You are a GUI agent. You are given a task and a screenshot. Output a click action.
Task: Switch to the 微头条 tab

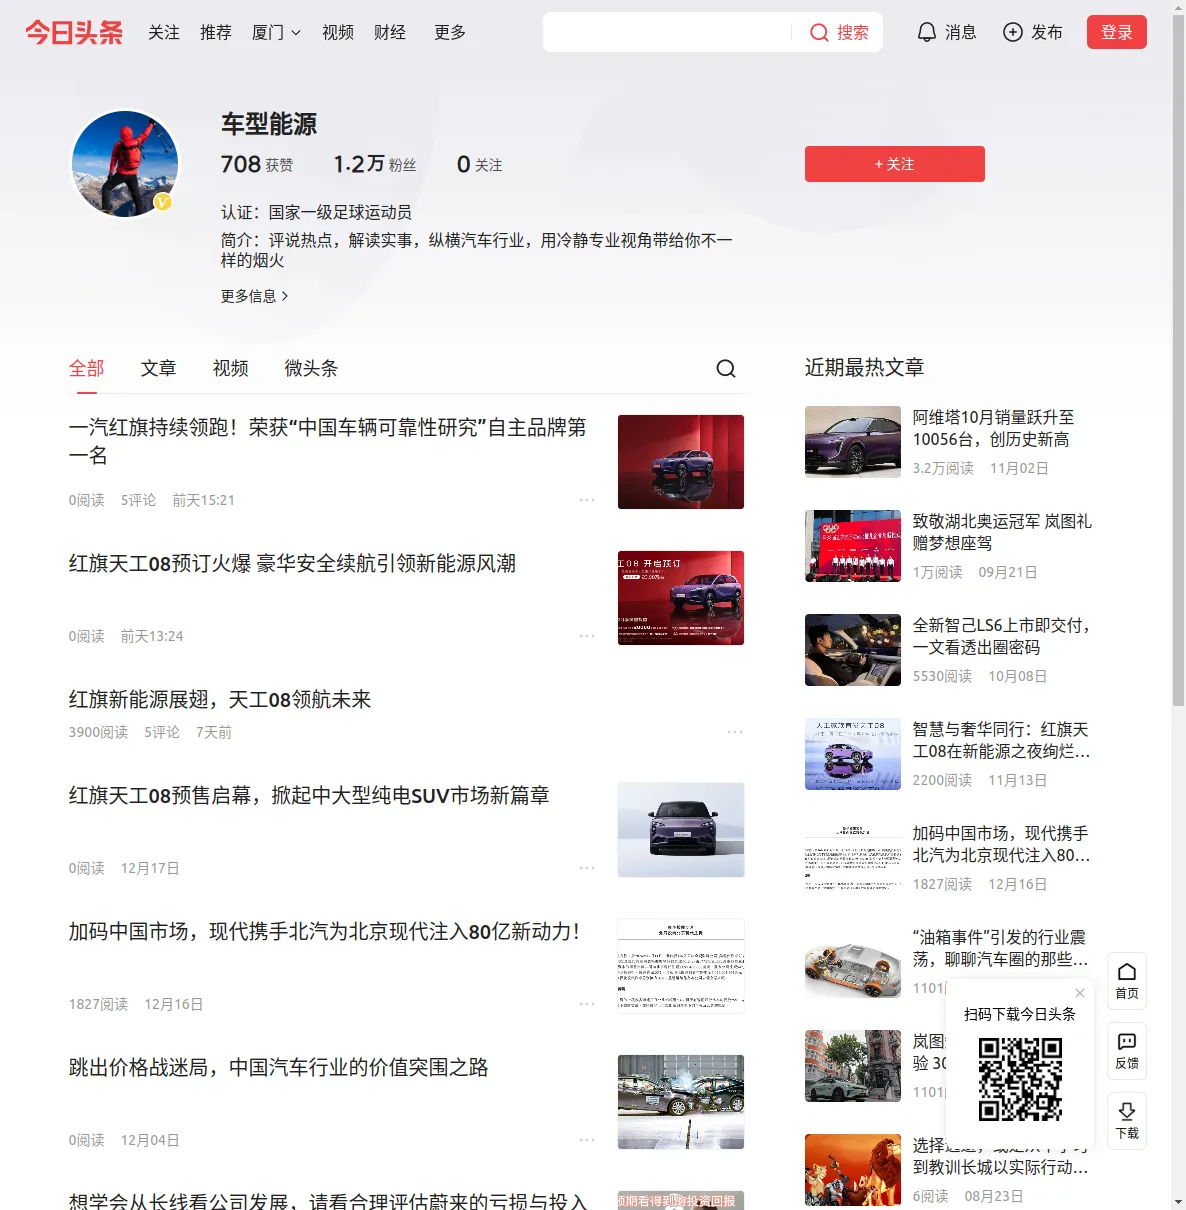311,368
